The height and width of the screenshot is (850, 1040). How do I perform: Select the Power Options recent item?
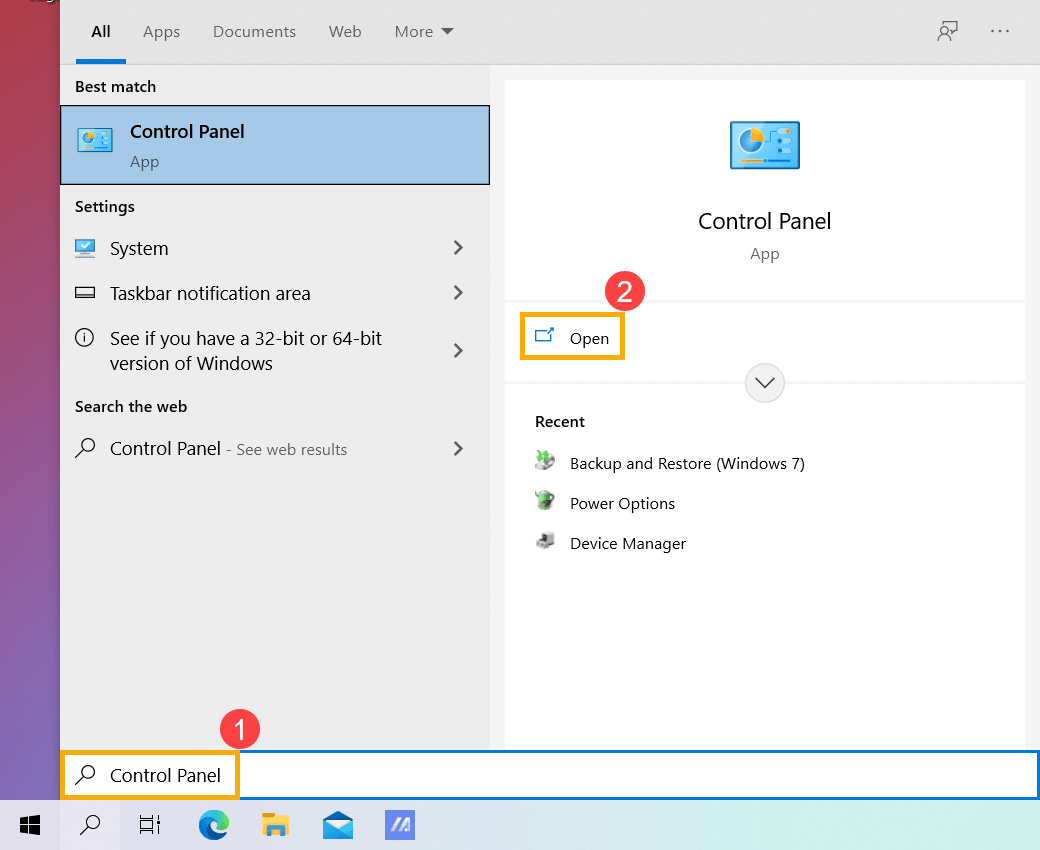[622, 503]
